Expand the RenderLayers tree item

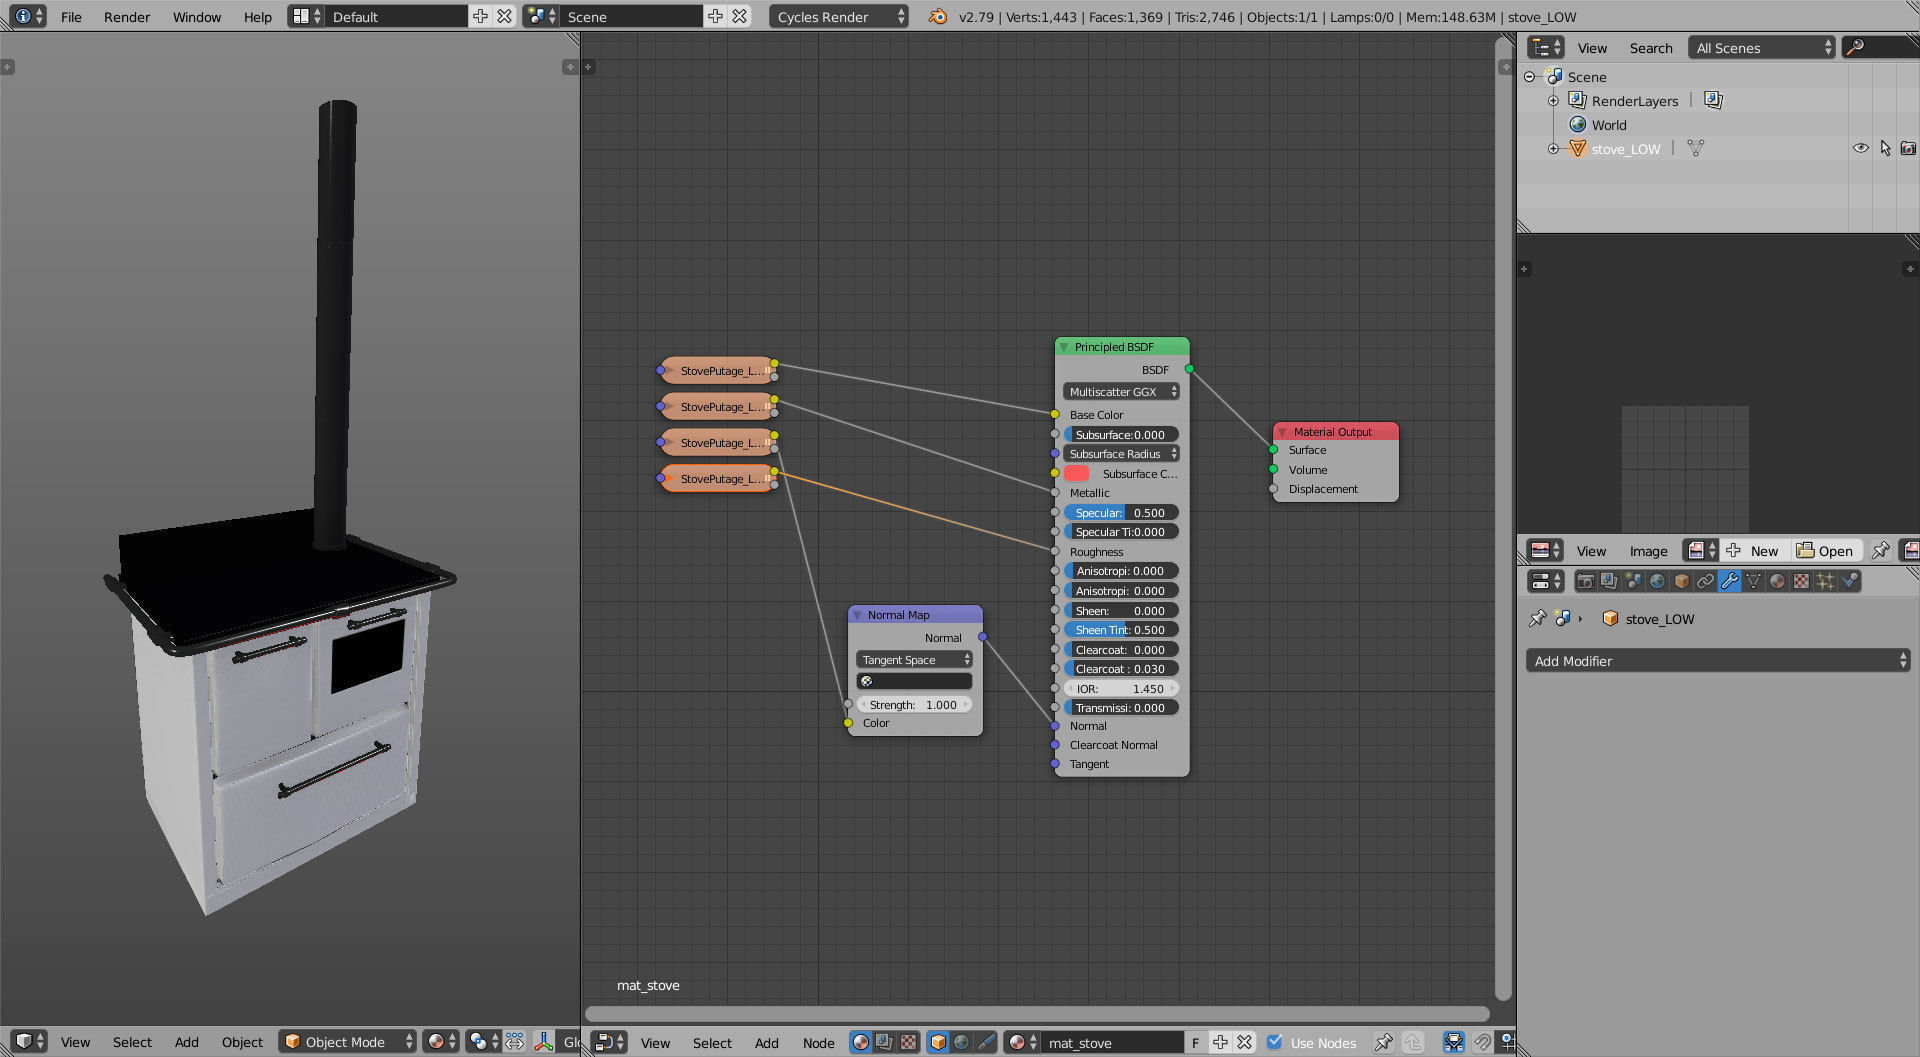1553,101
